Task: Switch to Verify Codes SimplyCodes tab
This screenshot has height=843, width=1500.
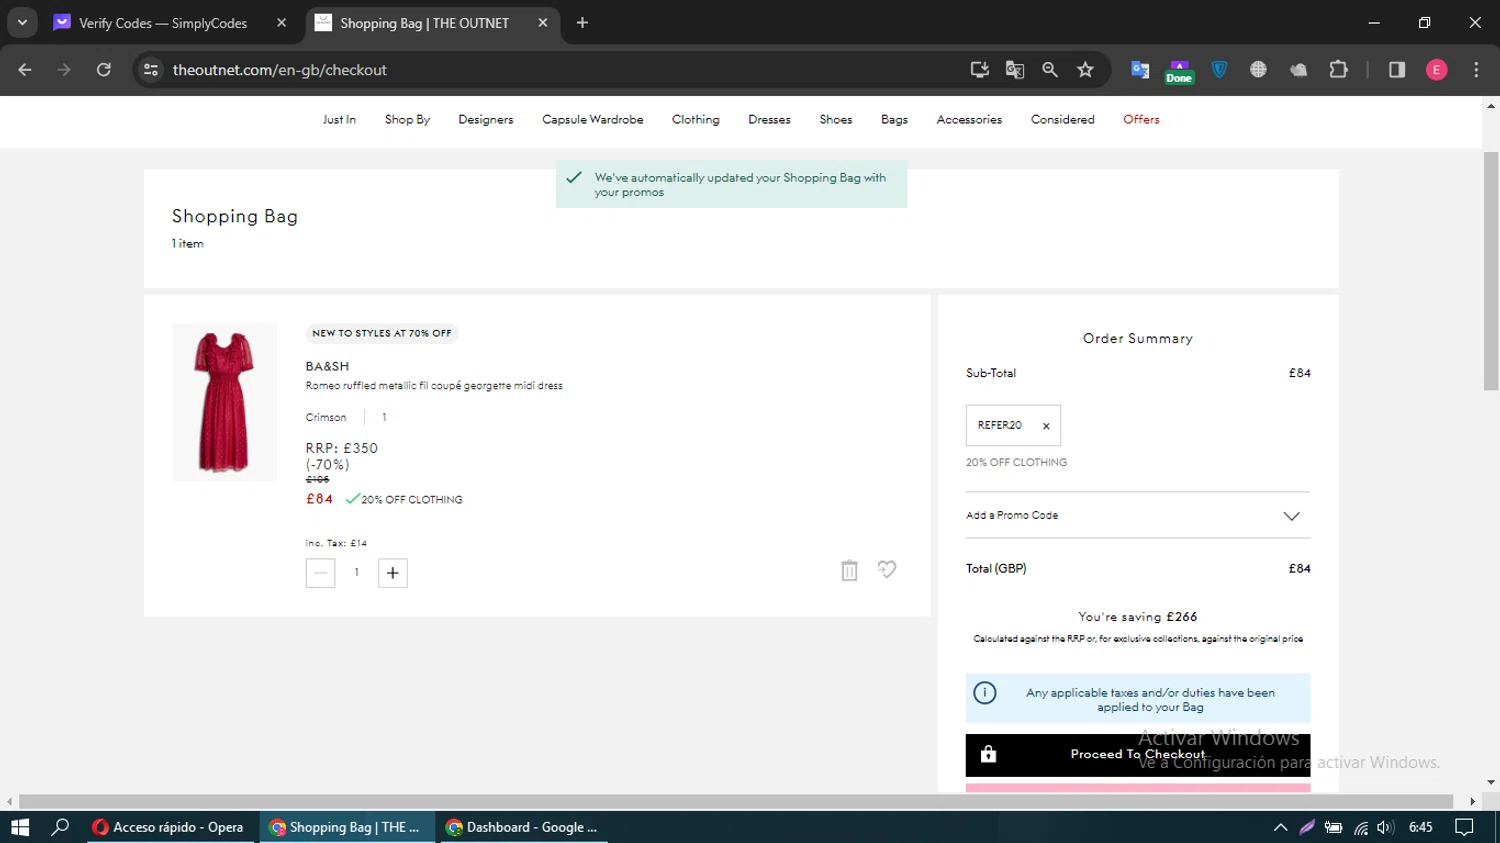Action: pyautogui.click(x=163, y=23)
